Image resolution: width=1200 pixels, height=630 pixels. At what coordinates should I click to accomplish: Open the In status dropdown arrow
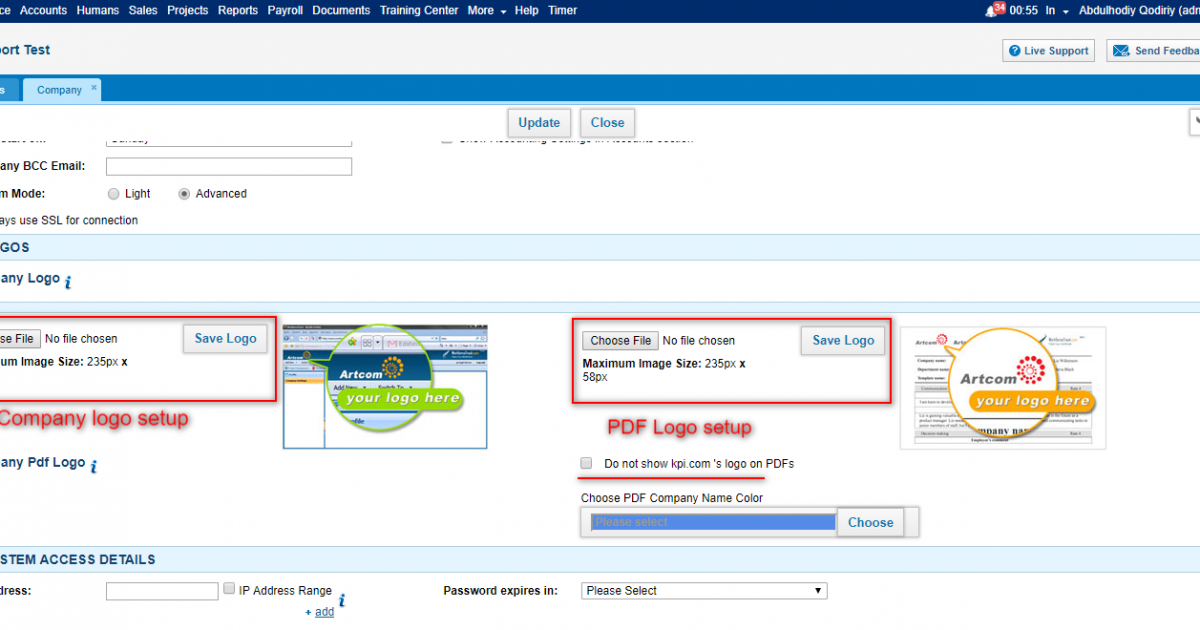pos(1067,11)
